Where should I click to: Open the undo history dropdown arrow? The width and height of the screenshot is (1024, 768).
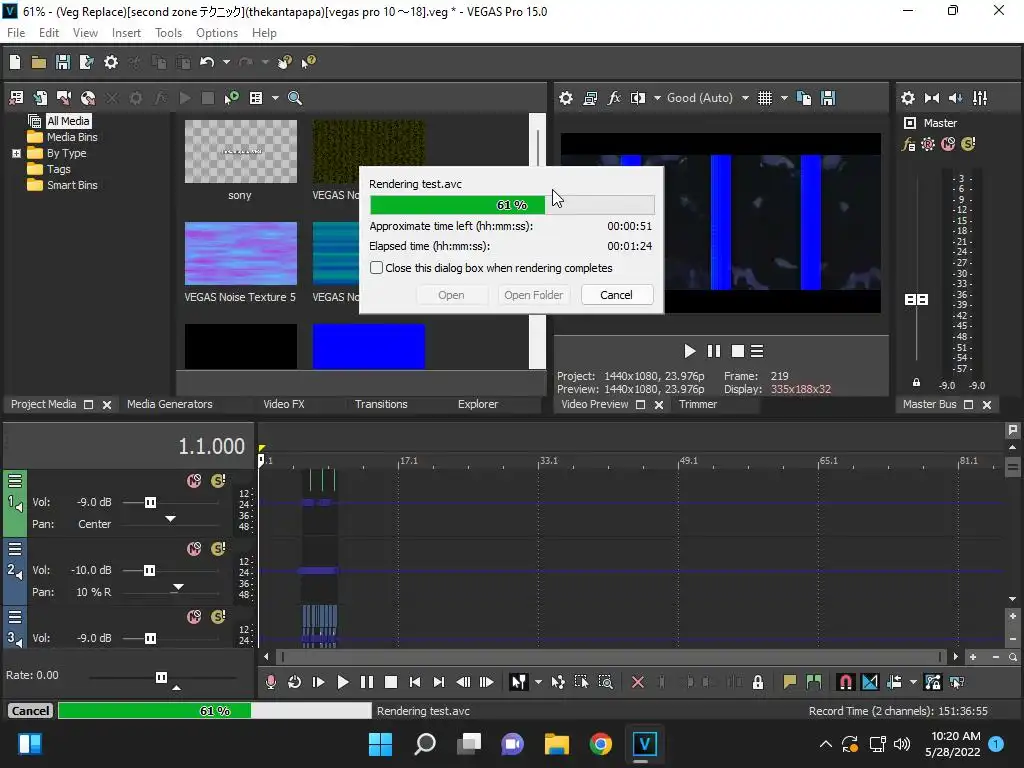[x=226, y=62]
